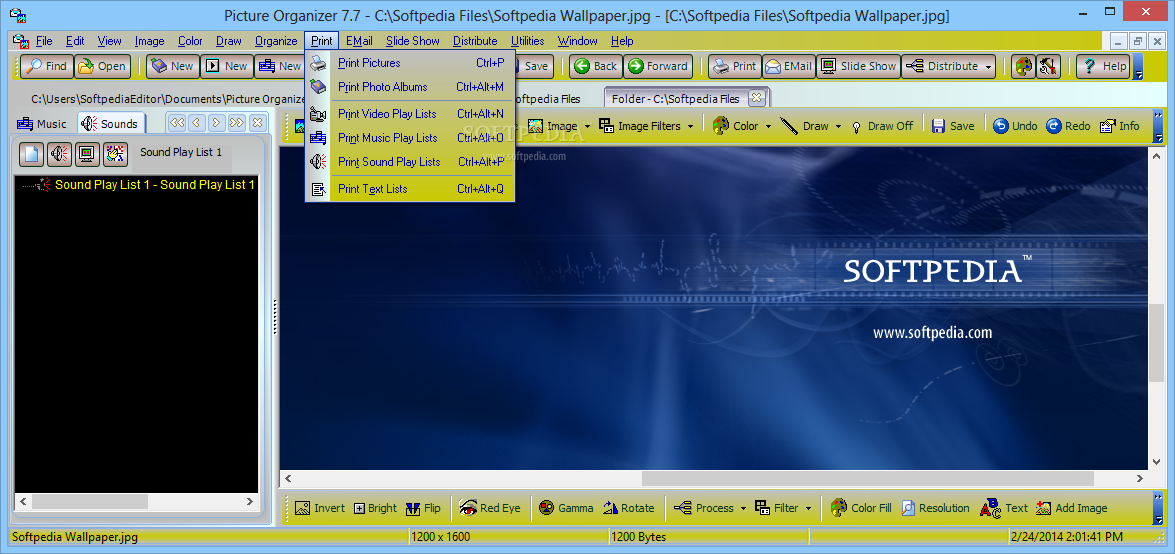This screenshot has width=1175, height=554.
Task: Click the Undo button in image toolbar
Action: [1015, 126]
